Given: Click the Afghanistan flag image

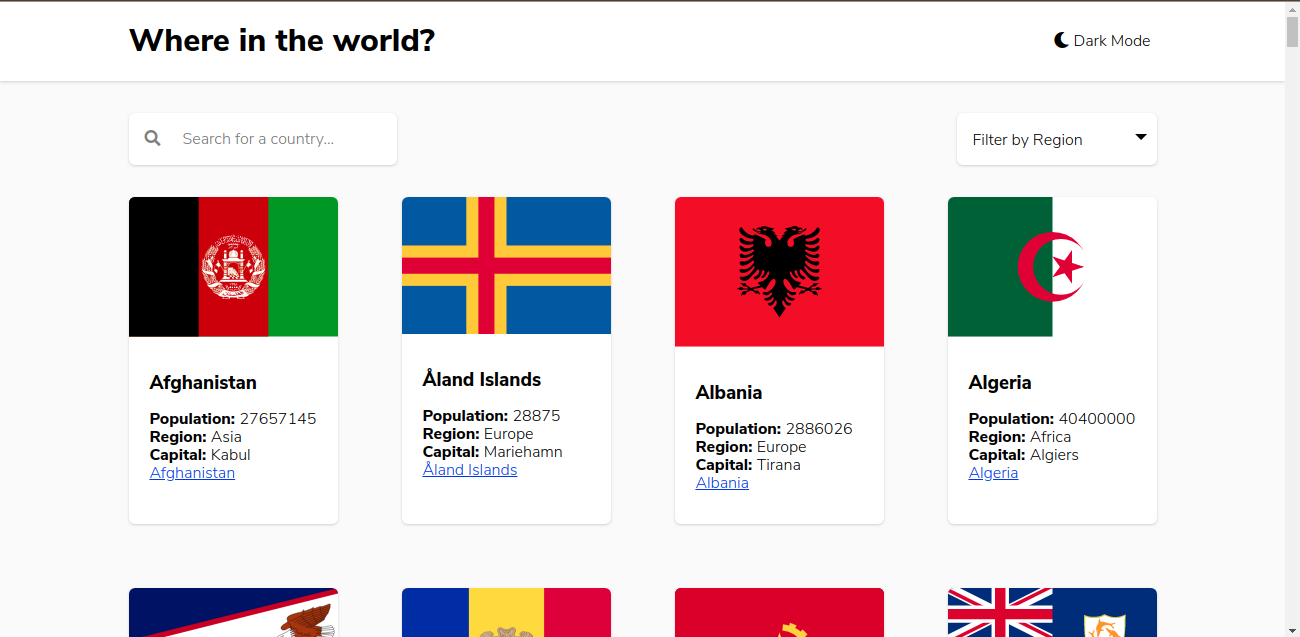Looking at the screenshot, I should click(233, 267).
